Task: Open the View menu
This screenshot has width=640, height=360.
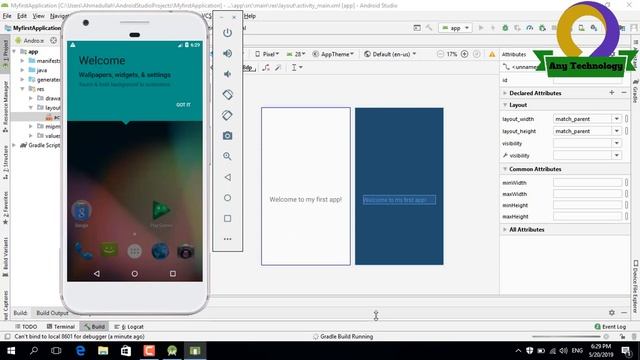Action: point(38,16)
